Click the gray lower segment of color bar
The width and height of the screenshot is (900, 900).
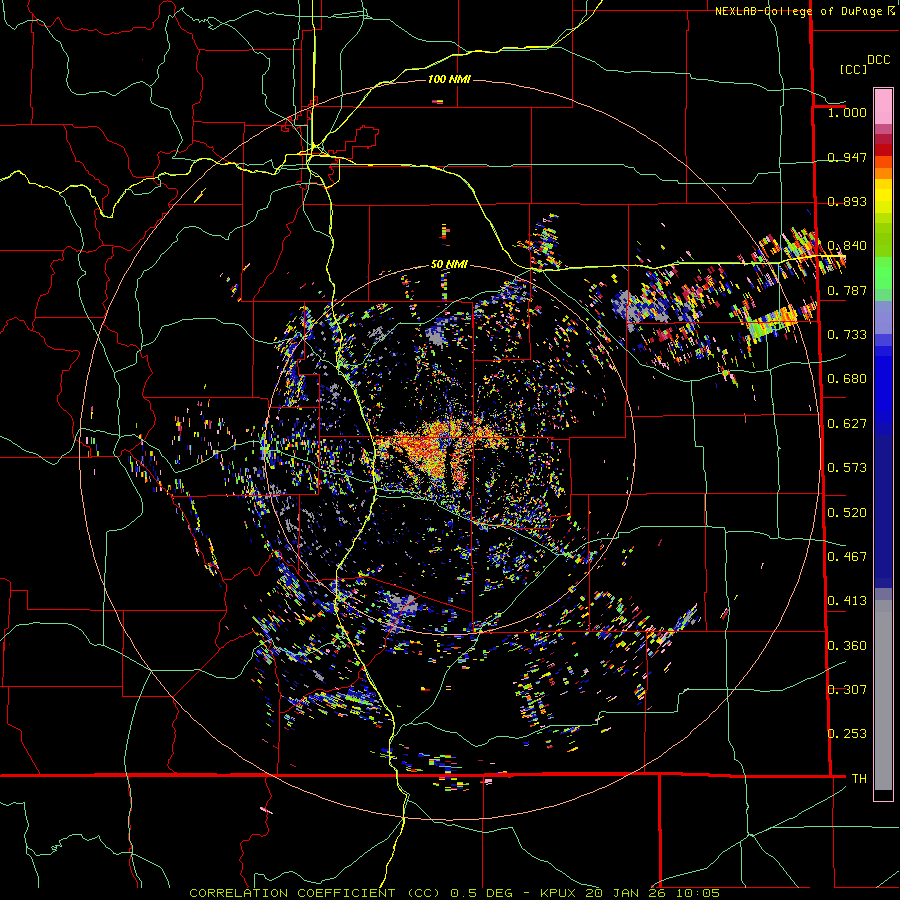click(x=883, y=695)
